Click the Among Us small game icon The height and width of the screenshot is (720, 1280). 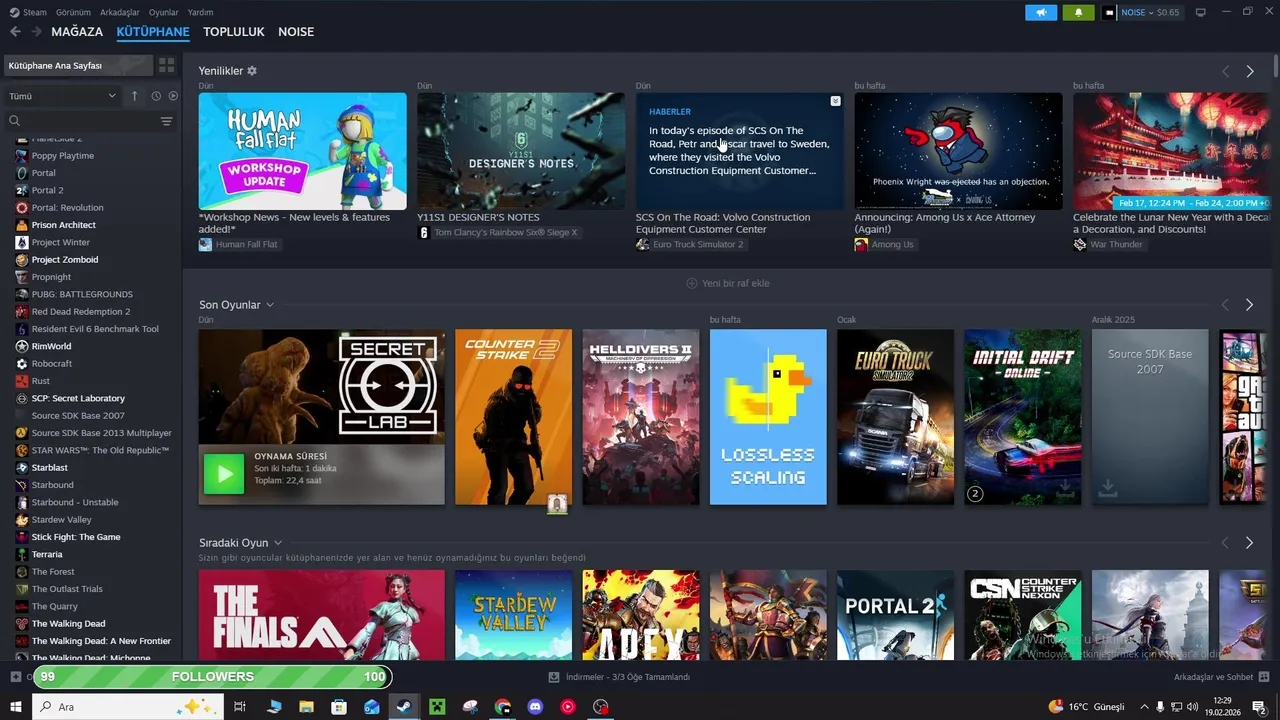(x=861, y=244)
